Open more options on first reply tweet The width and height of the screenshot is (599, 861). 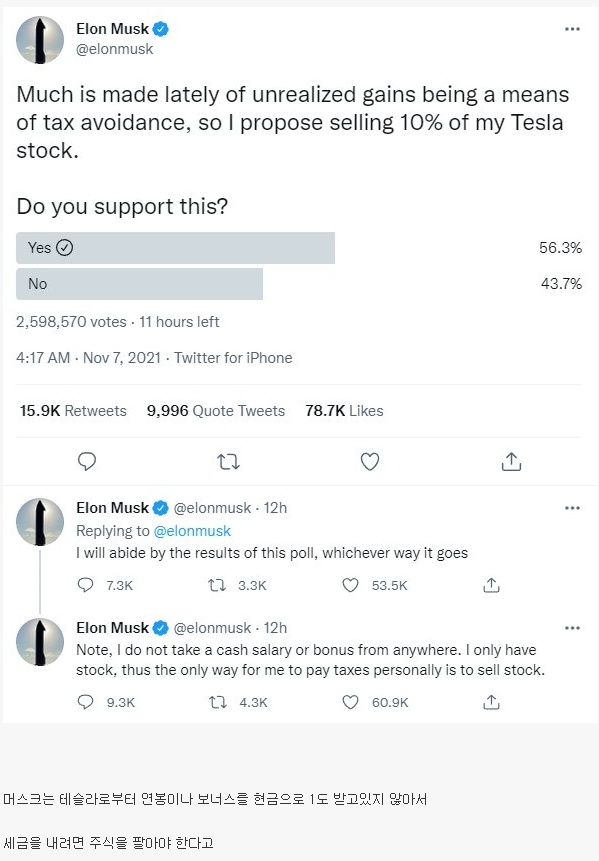click(572, 508)
